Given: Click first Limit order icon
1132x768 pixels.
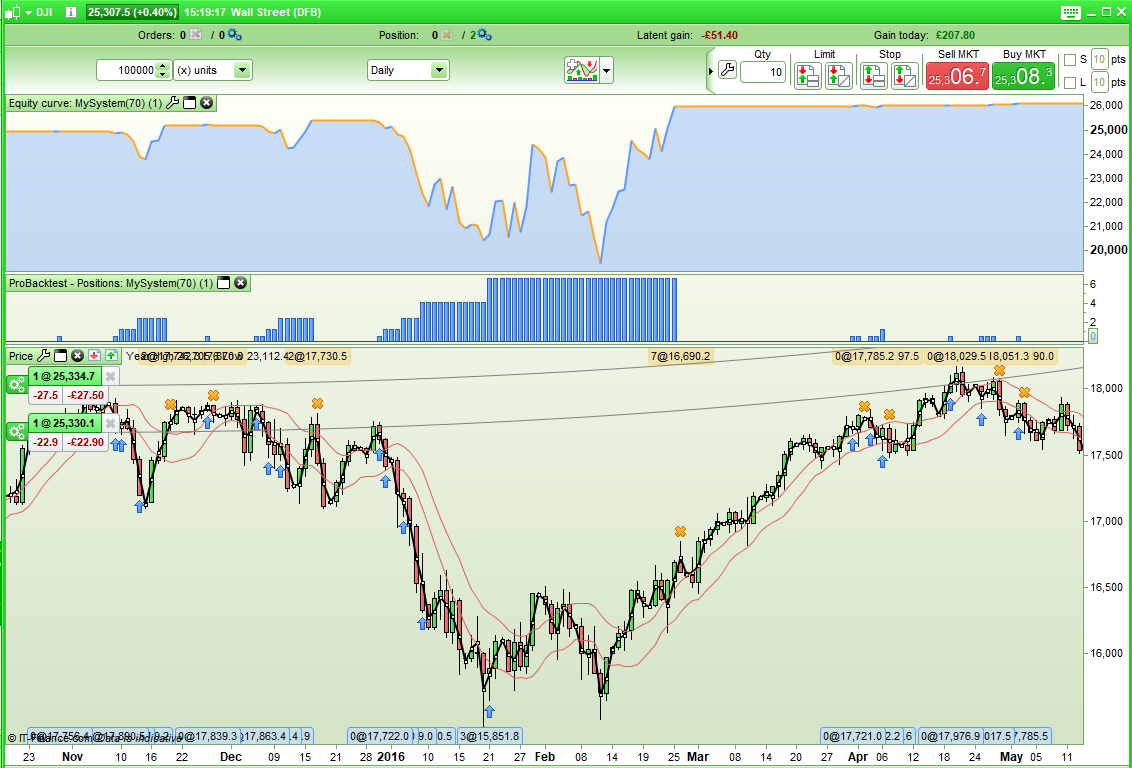Looking at the screenshot, I should click(808, 75).
